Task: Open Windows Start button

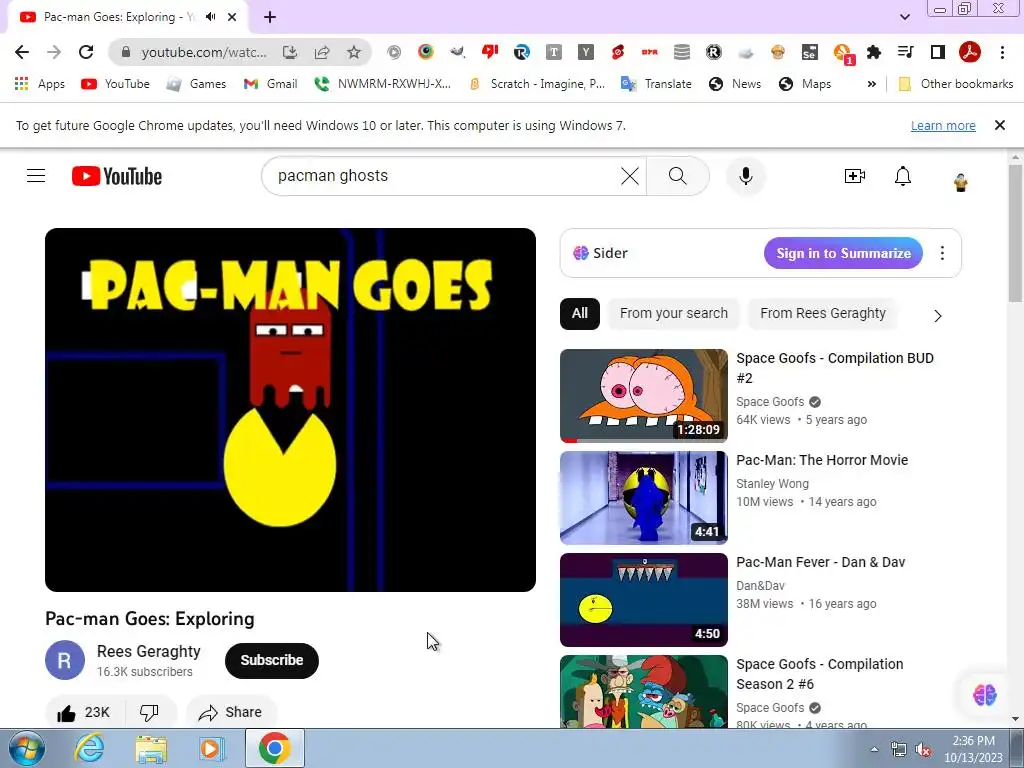Action: pos(26,748)
